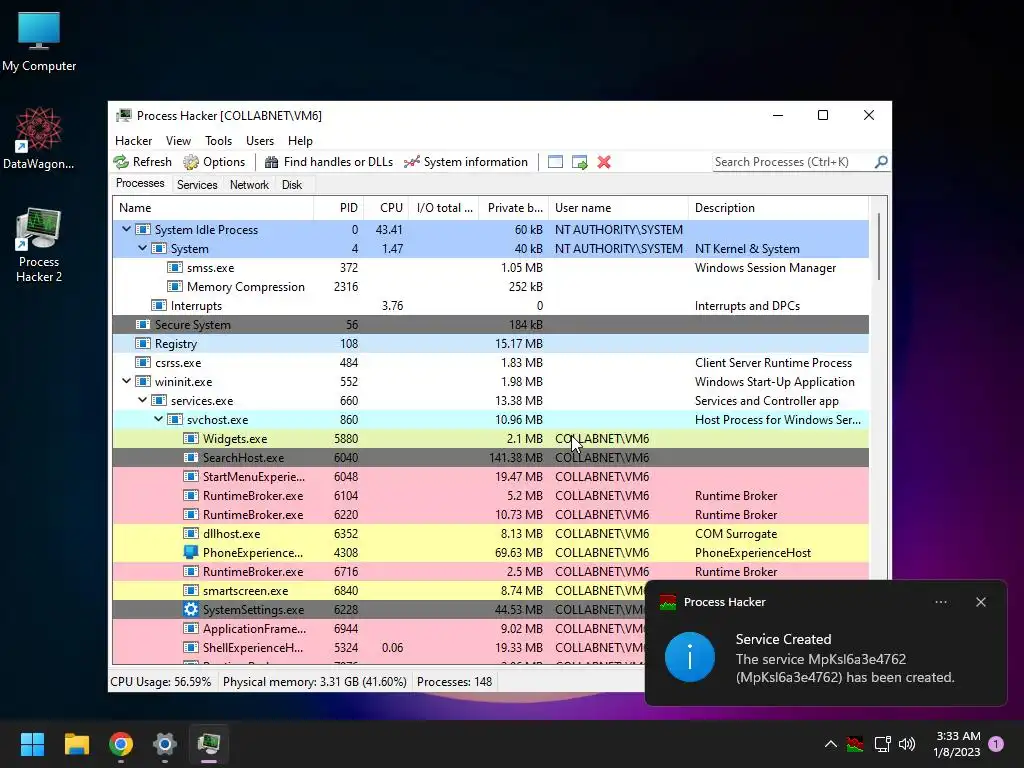
Task: Click the Search Processes input field
Action: (x=793, y=162)
